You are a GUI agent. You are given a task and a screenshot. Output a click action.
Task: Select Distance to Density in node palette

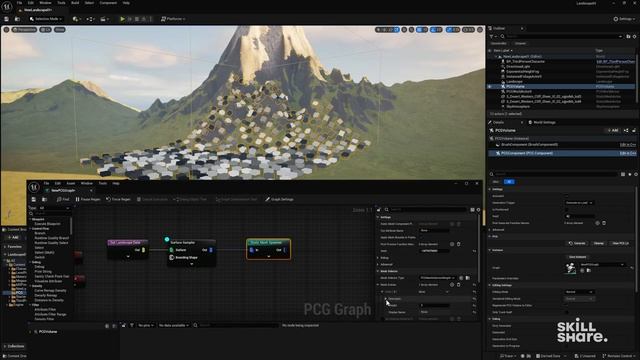click(x=49, y=300)
